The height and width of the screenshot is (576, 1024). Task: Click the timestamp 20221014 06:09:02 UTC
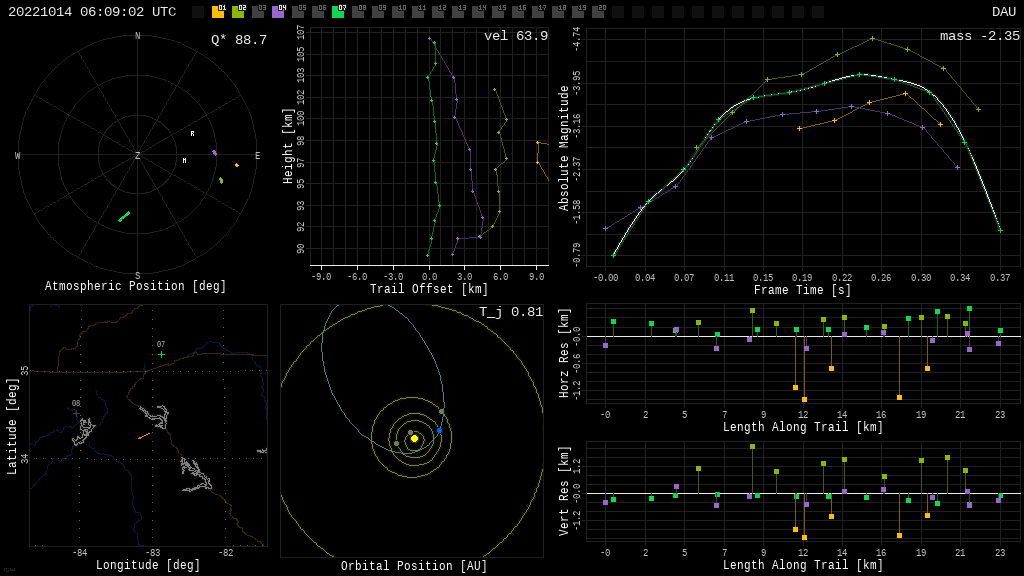(92, 12)
